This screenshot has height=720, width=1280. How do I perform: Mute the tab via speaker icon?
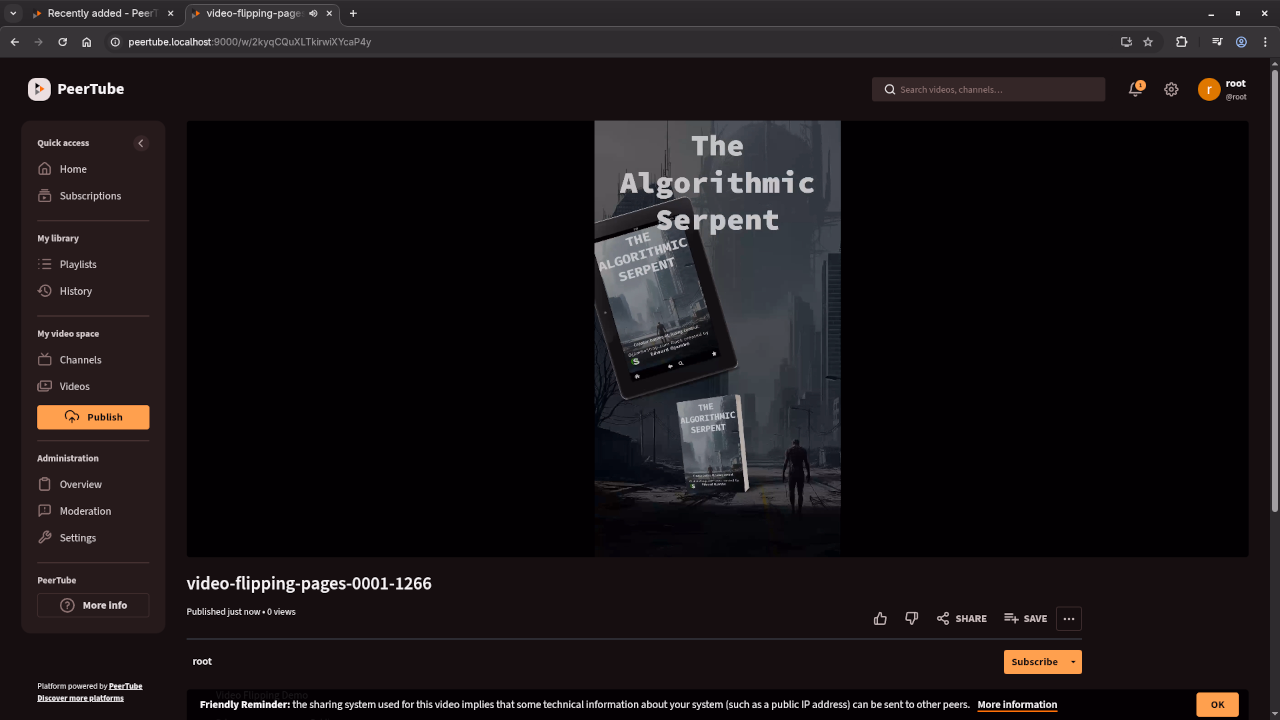click(313, 14)
